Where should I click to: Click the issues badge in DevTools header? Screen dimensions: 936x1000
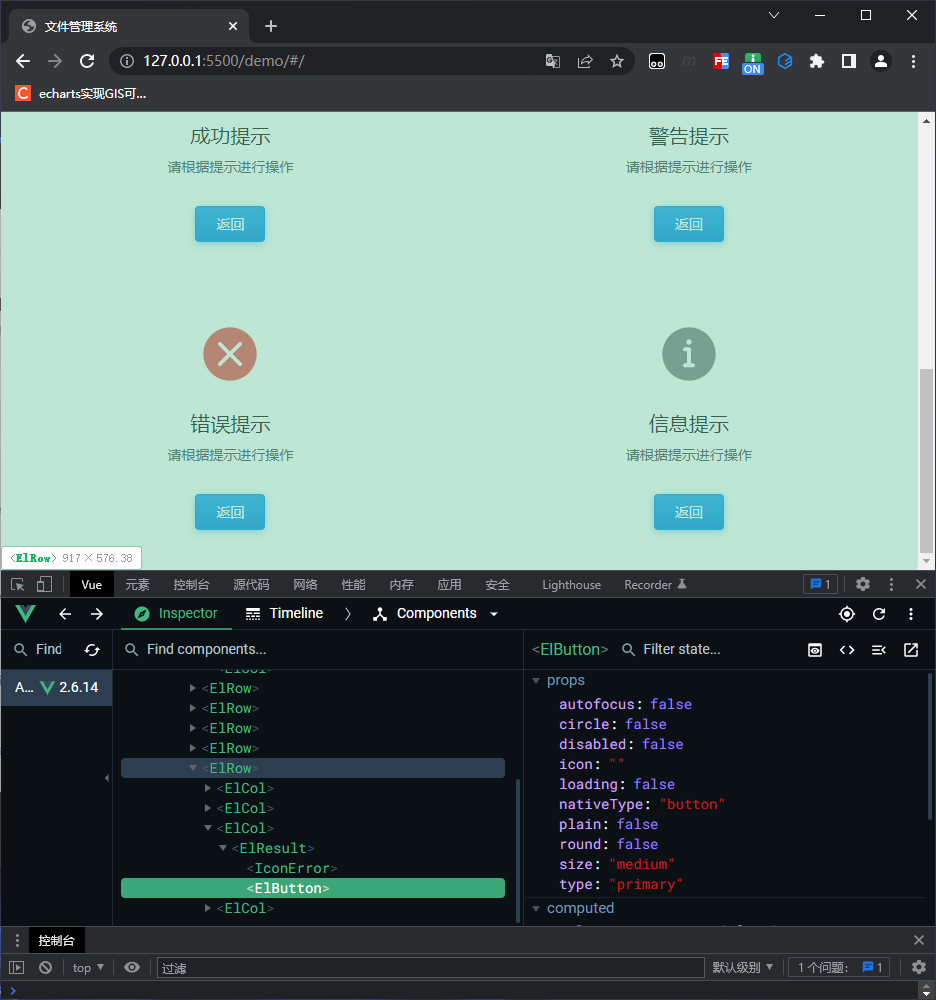tap(821, 584)
